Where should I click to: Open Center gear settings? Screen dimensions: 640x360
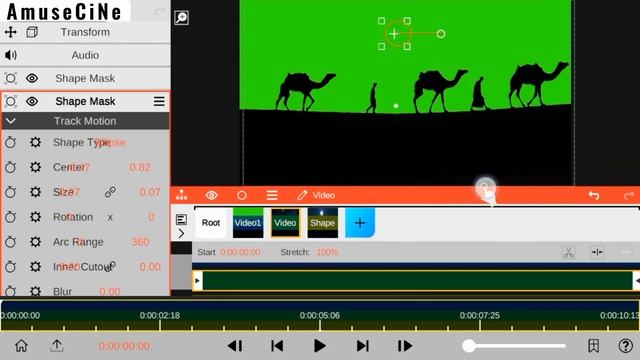36,167
